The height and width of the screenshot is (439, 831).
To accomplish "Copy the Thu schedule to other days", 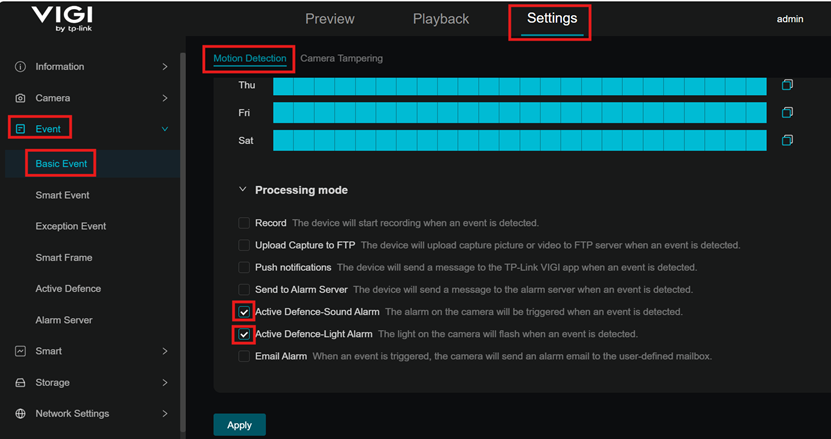I will 787,85.
